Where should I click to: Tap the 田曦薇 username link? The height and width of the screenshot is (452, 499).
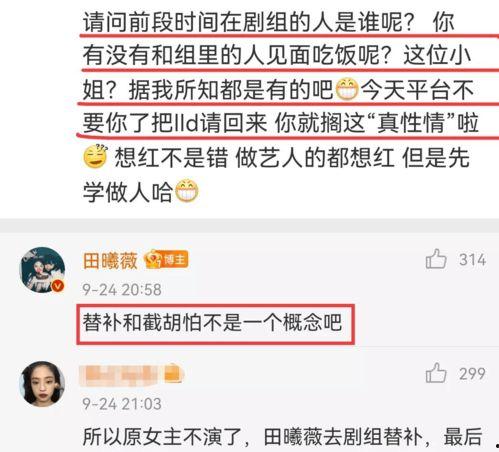coord(110,260)
